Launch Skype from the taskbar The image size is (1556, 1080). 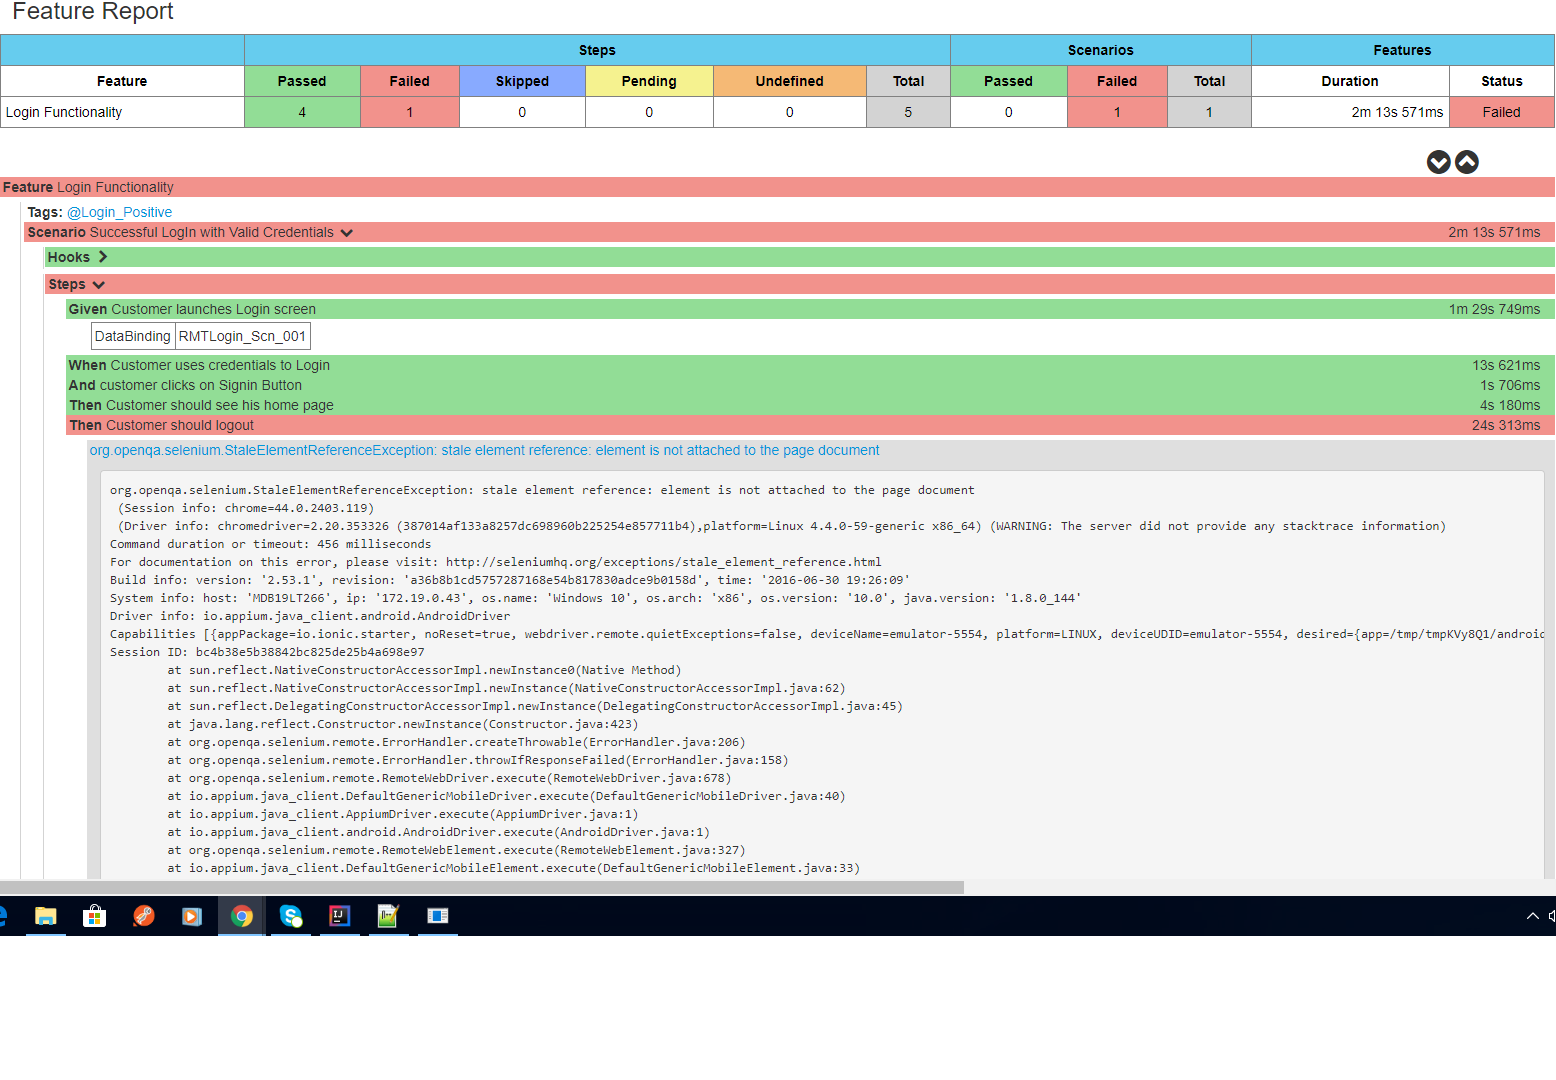point(290,917)
